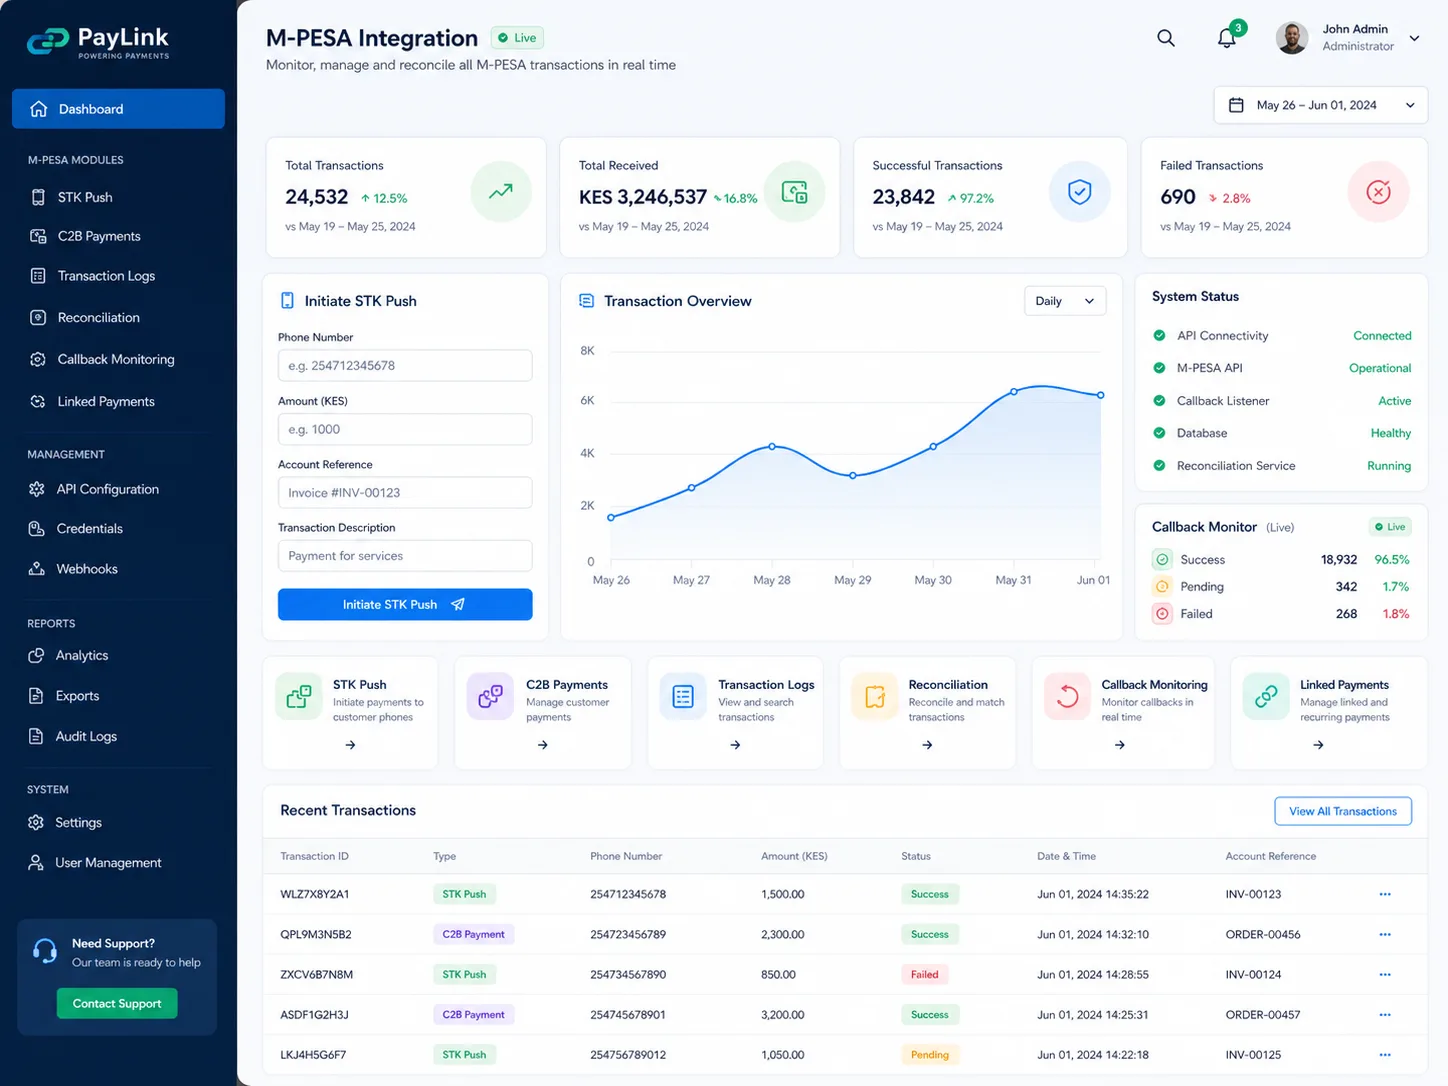This screenshot has width=1448, height=1086.
Task: Open the Daily interval dropdown
Action: pos(1065,301)
